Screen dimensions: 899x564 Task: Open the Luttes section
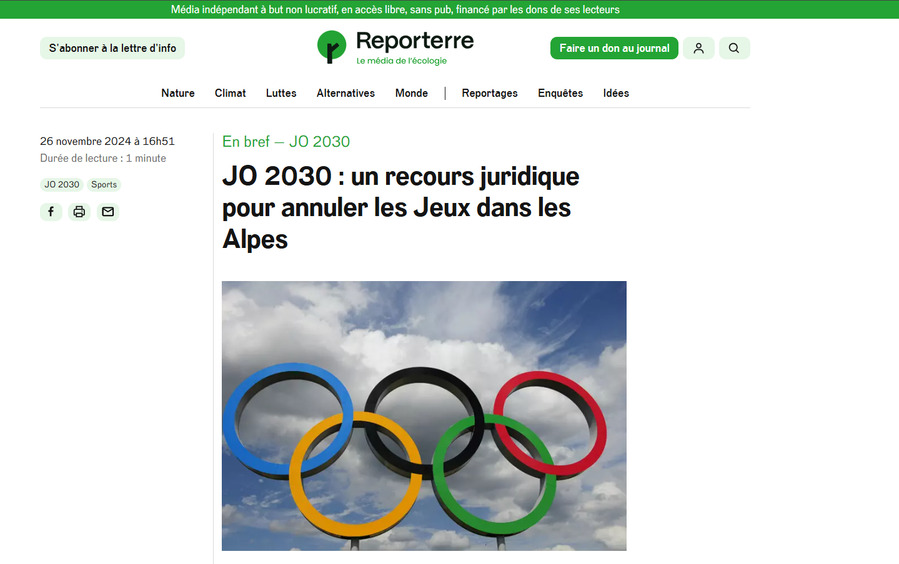tap(281, 93)
